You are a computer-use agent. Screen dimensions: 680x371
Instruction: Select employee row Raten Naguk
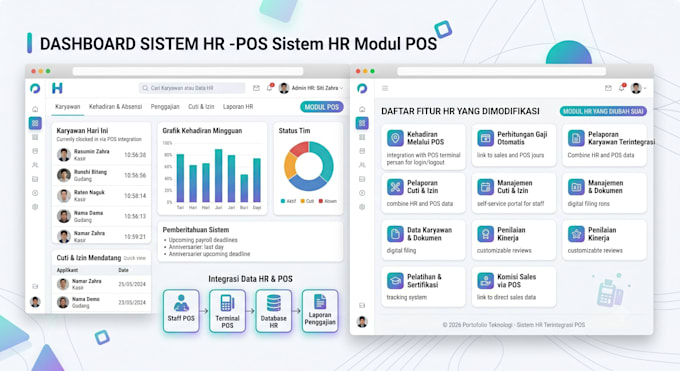(101, 196)
